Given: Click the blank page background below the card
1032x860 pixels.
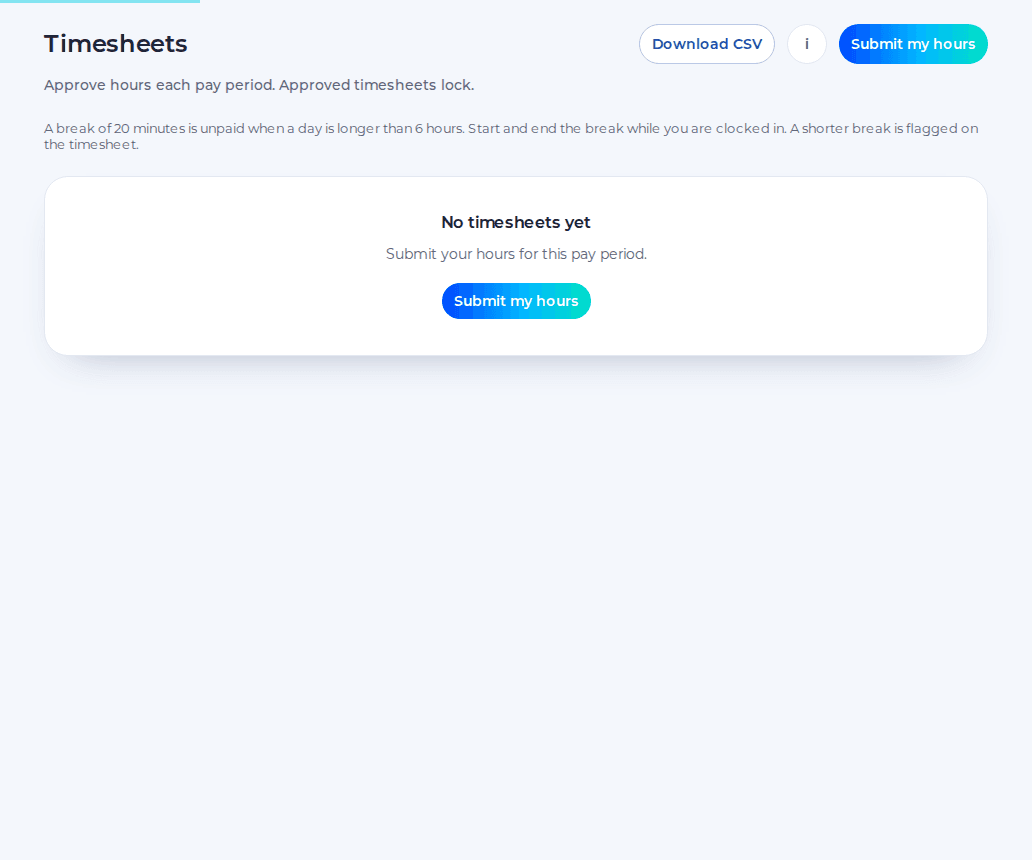Looking at the screenshot, I should point(516,592).
